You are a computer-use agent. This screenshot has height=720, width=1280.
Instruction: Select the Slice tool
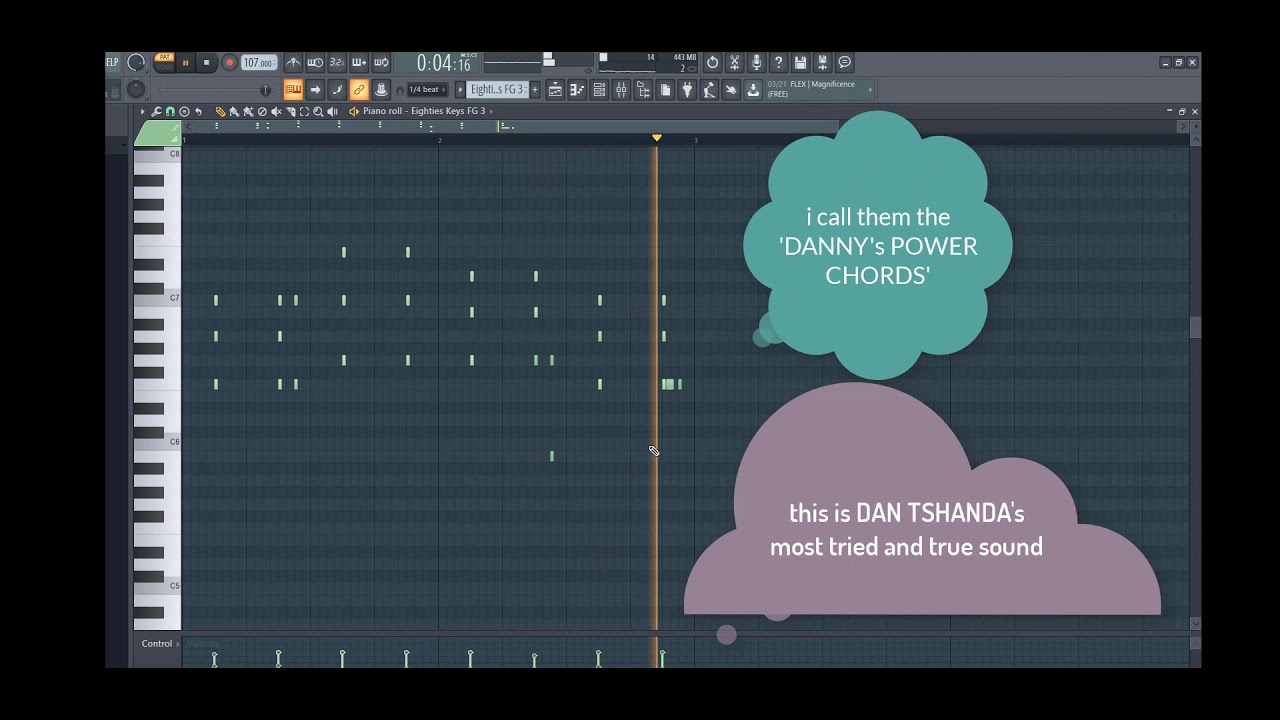point(290,111)
